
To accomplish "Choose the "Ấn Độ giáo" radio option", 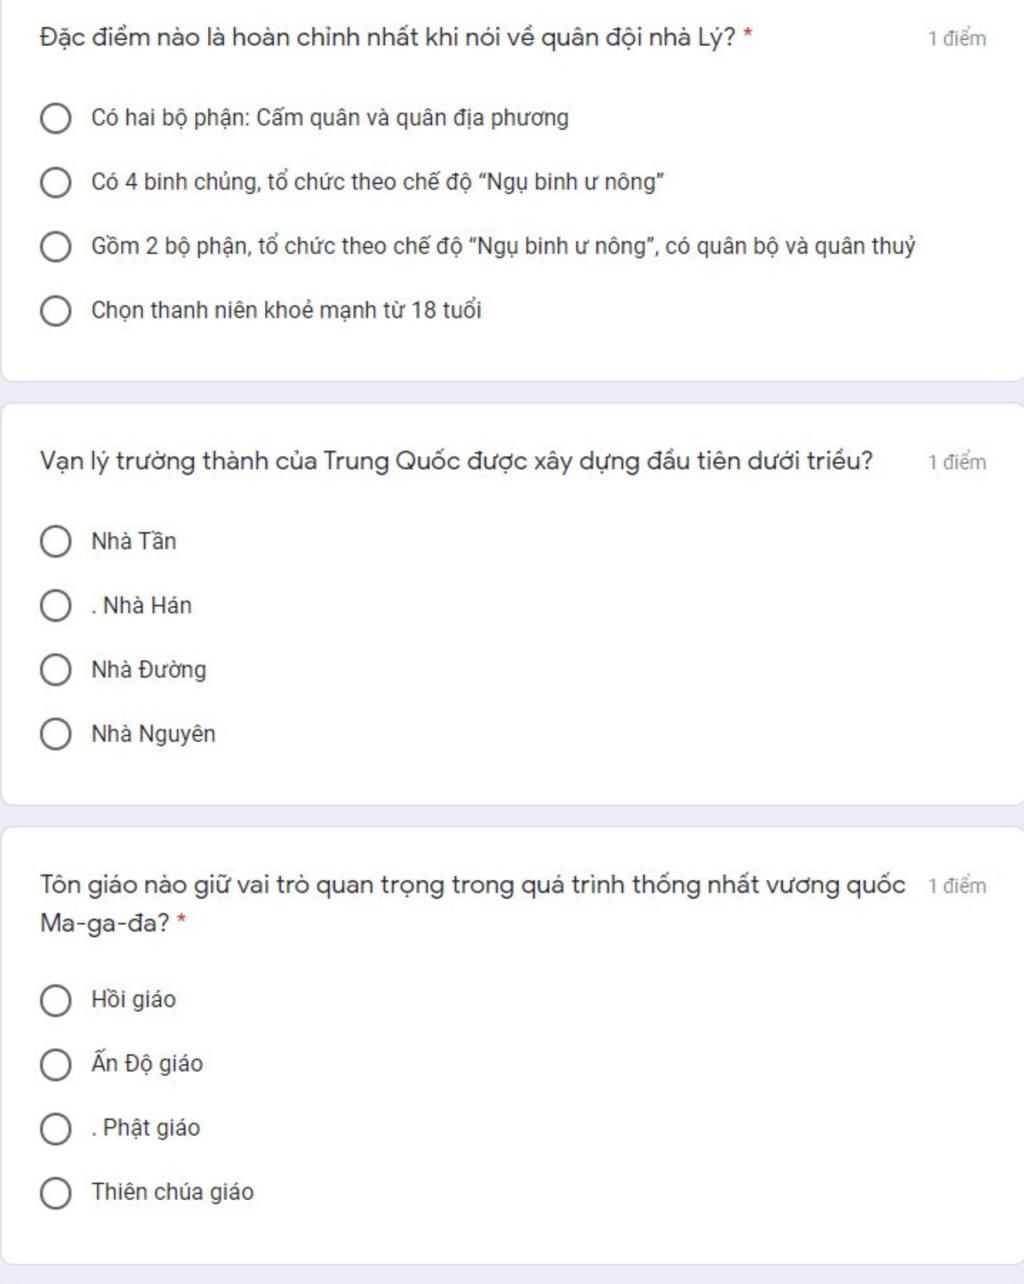I will tap(55, 1063).
